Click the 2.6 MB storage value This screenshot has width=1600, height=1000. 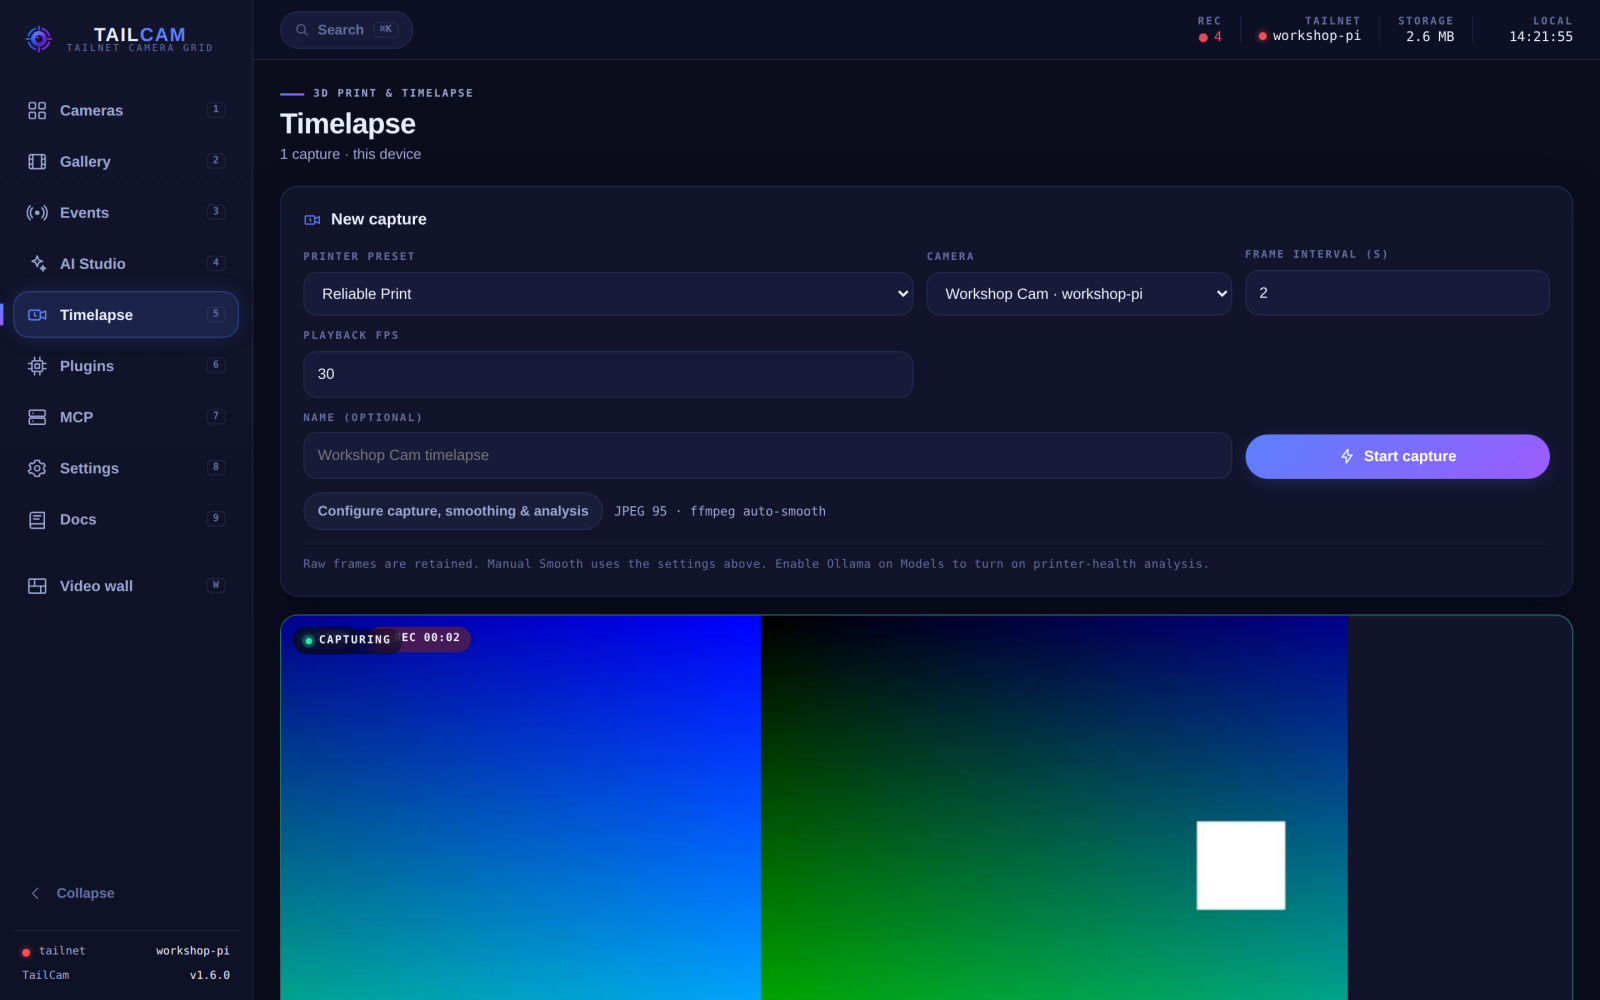click(x=1430, y=37)
